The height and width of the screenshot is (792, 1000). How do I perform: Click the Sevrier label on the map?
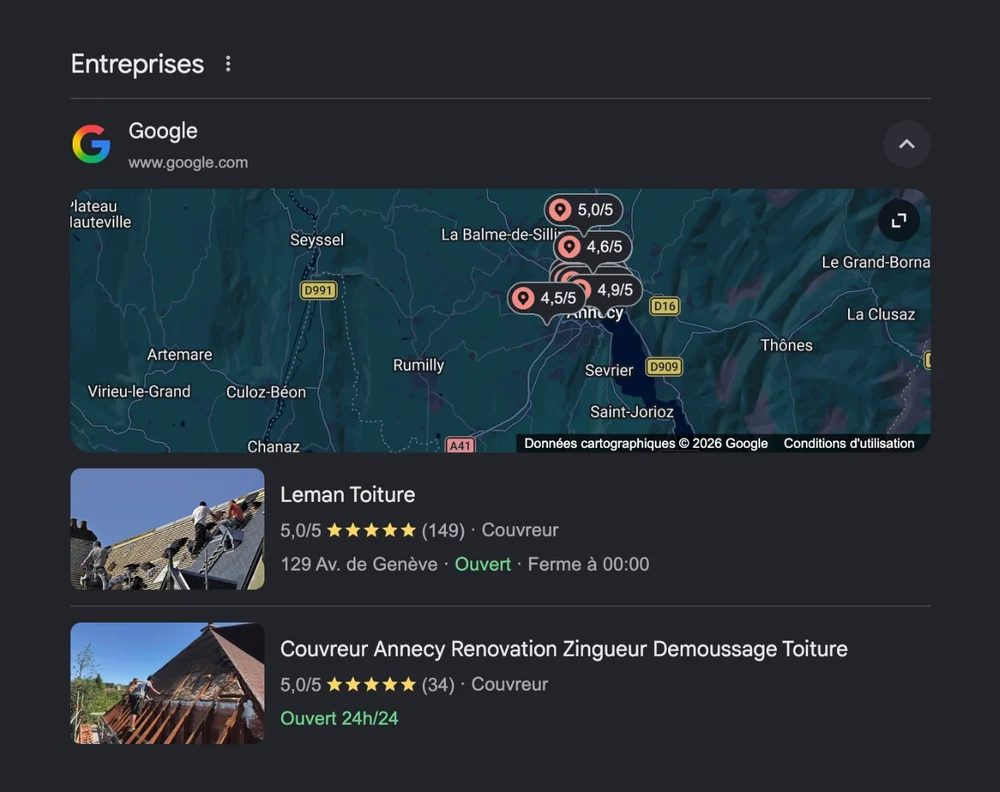609,370
